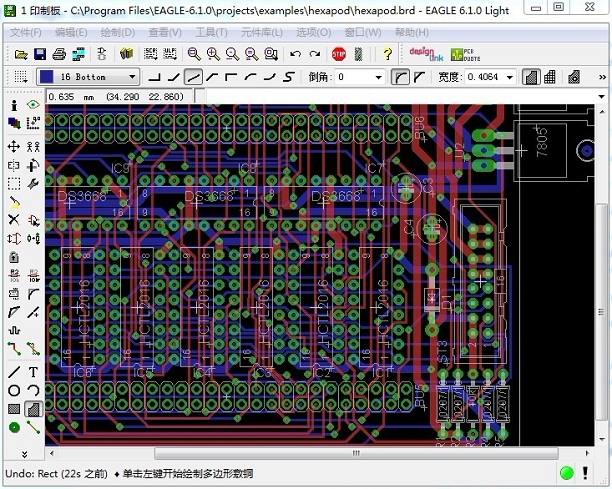The width and height of the screenshot is (612, 489).
Task: Set polygon pour to hatch fill
Action: (550, 77)
